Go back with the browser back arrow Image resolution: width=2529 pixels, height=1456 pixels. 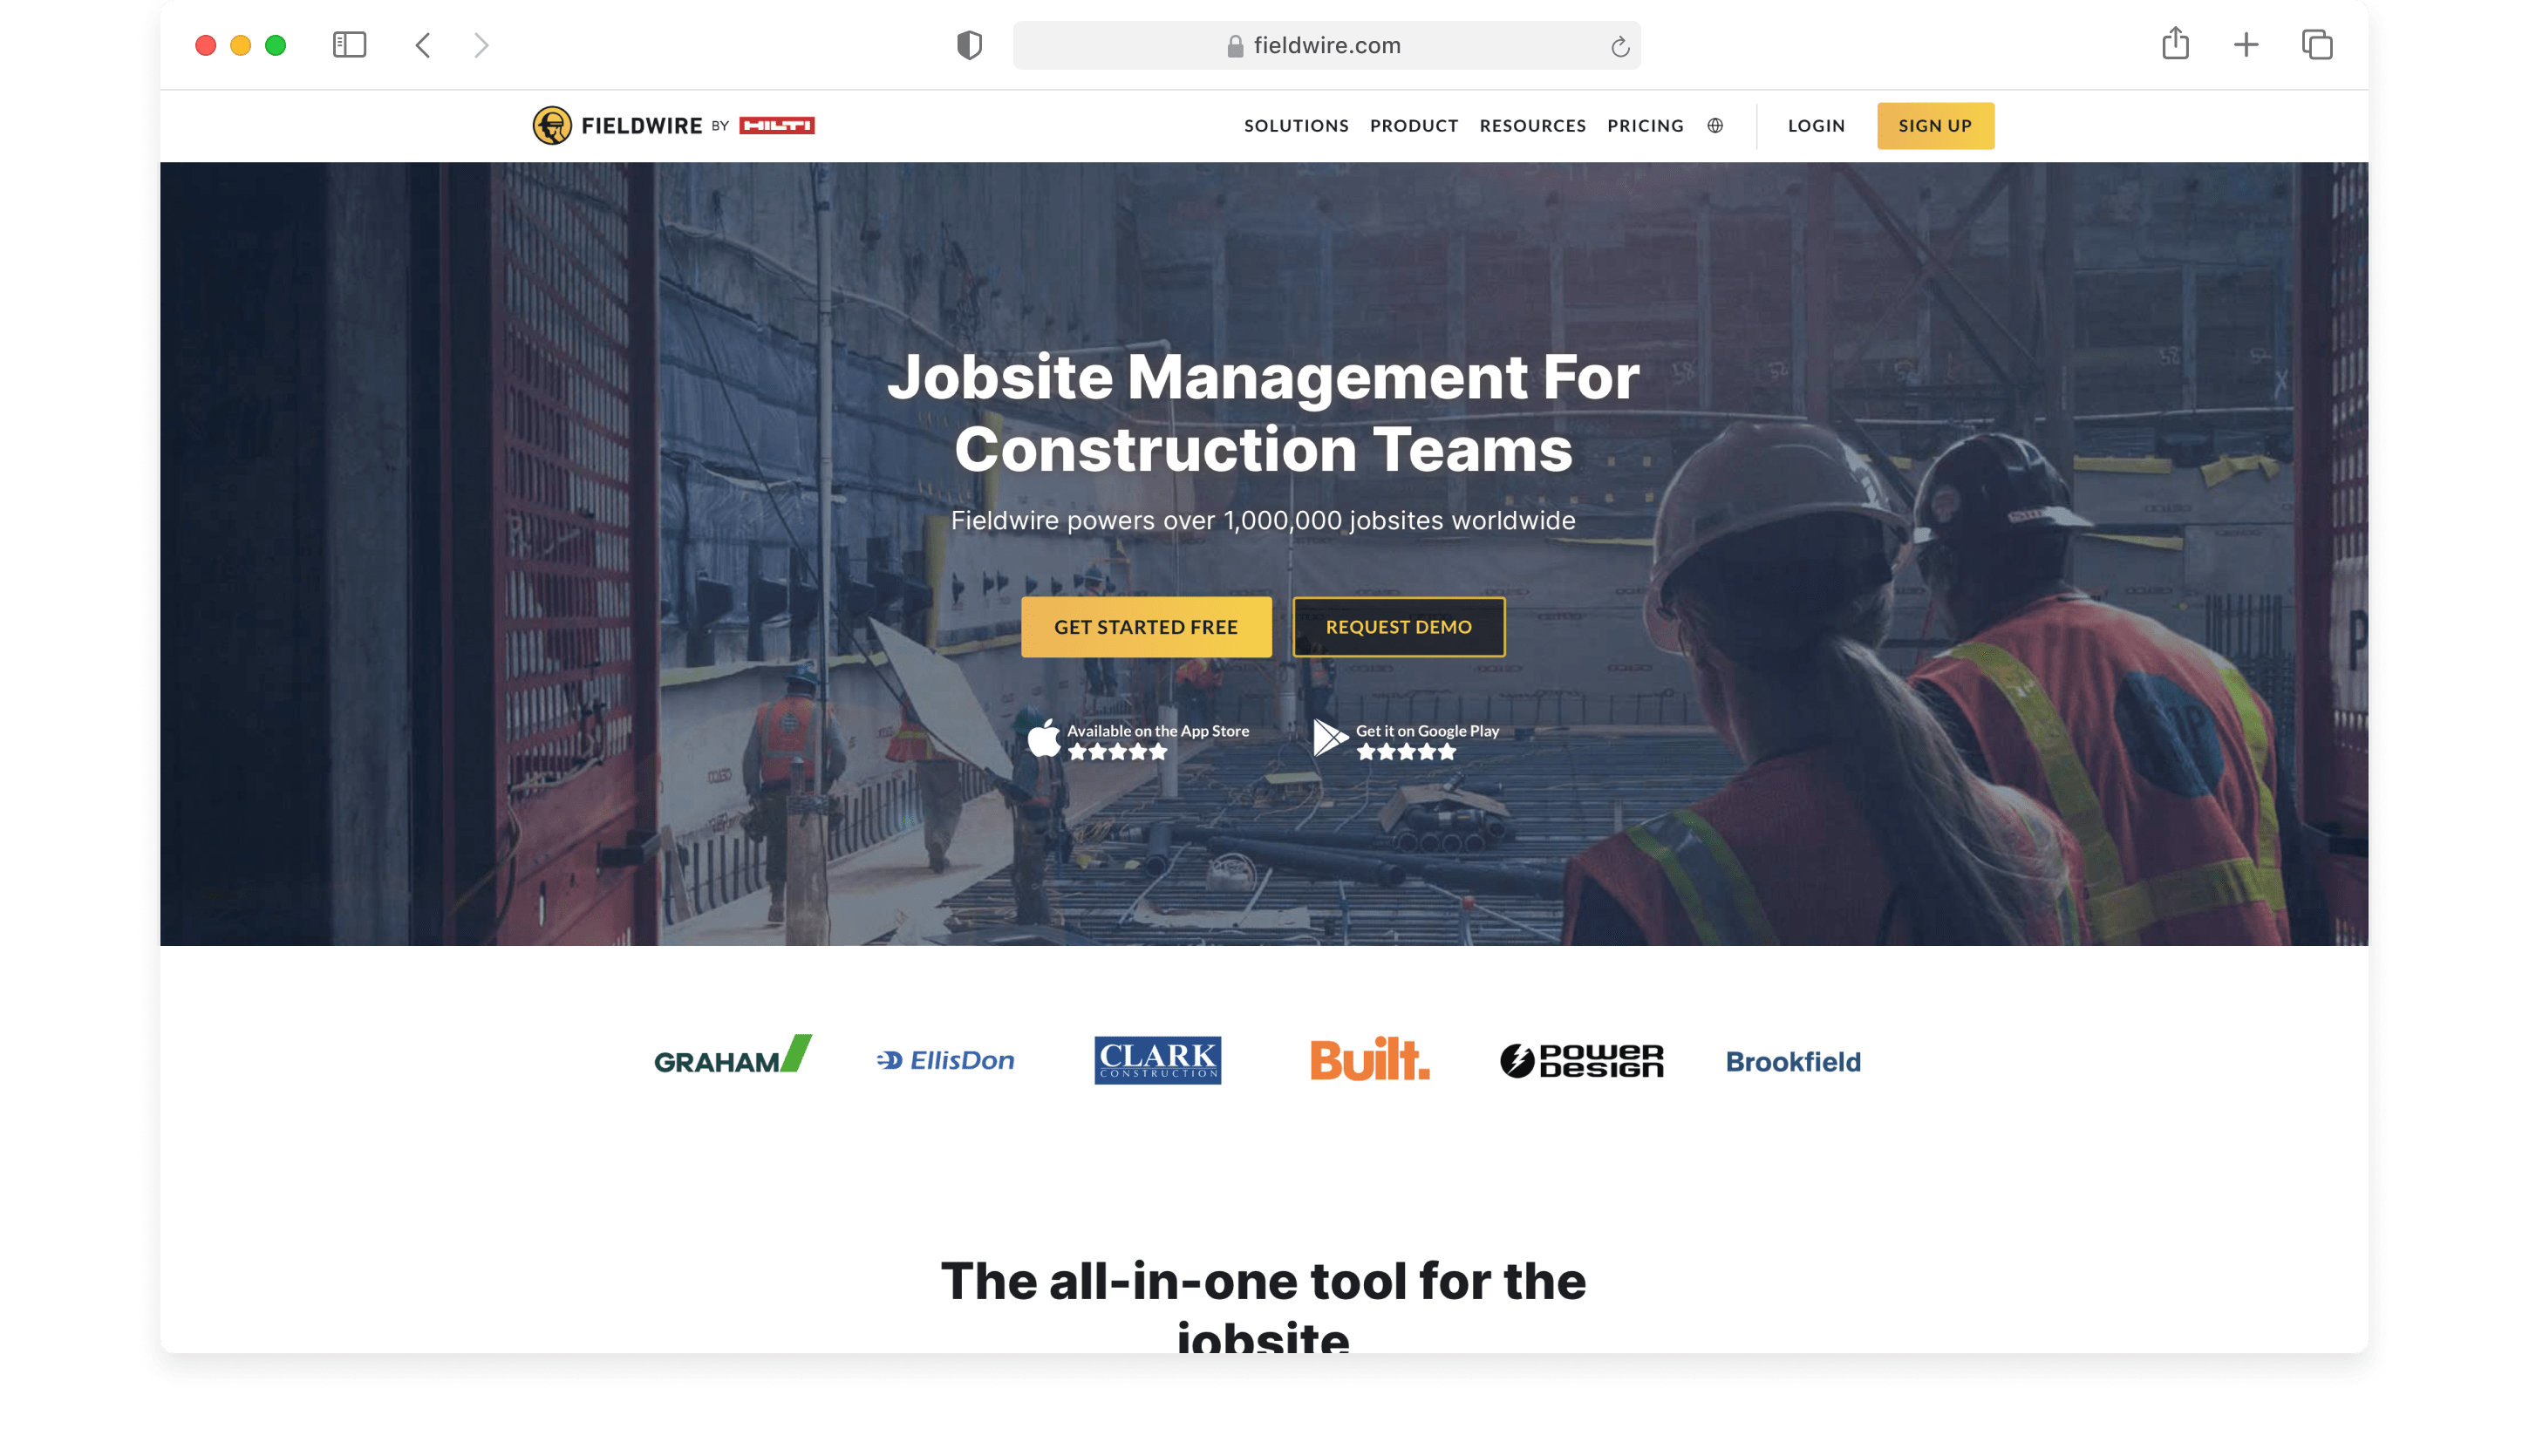pyautogui.click(x=423, y=45)
